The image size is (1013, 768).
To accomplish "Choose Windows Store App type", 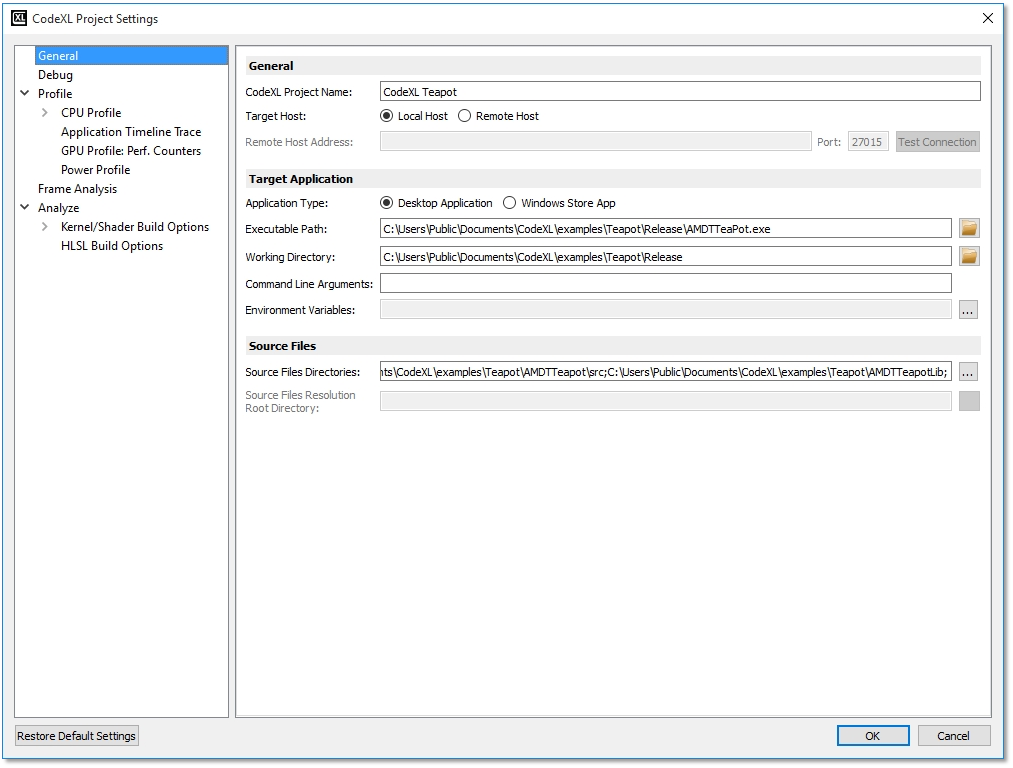I will pyautogui.click(x=509, y=203).
